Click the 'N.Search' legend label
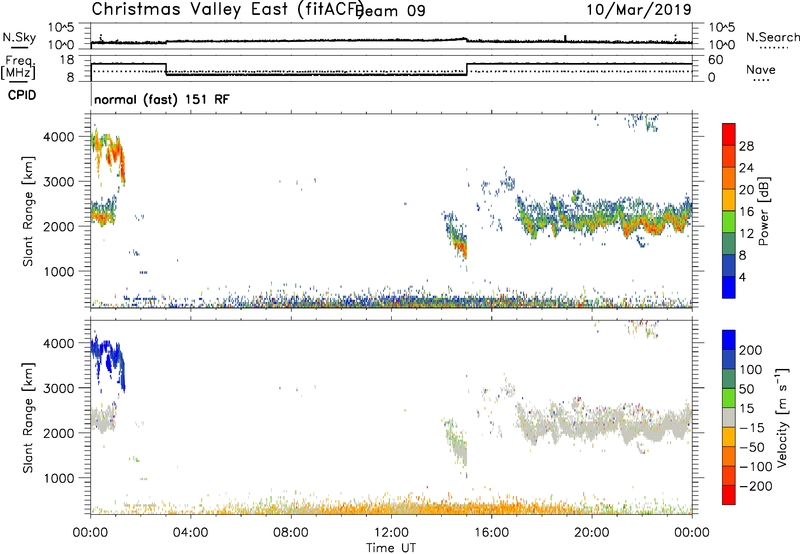The image size is (800, 554). [772, 37]
